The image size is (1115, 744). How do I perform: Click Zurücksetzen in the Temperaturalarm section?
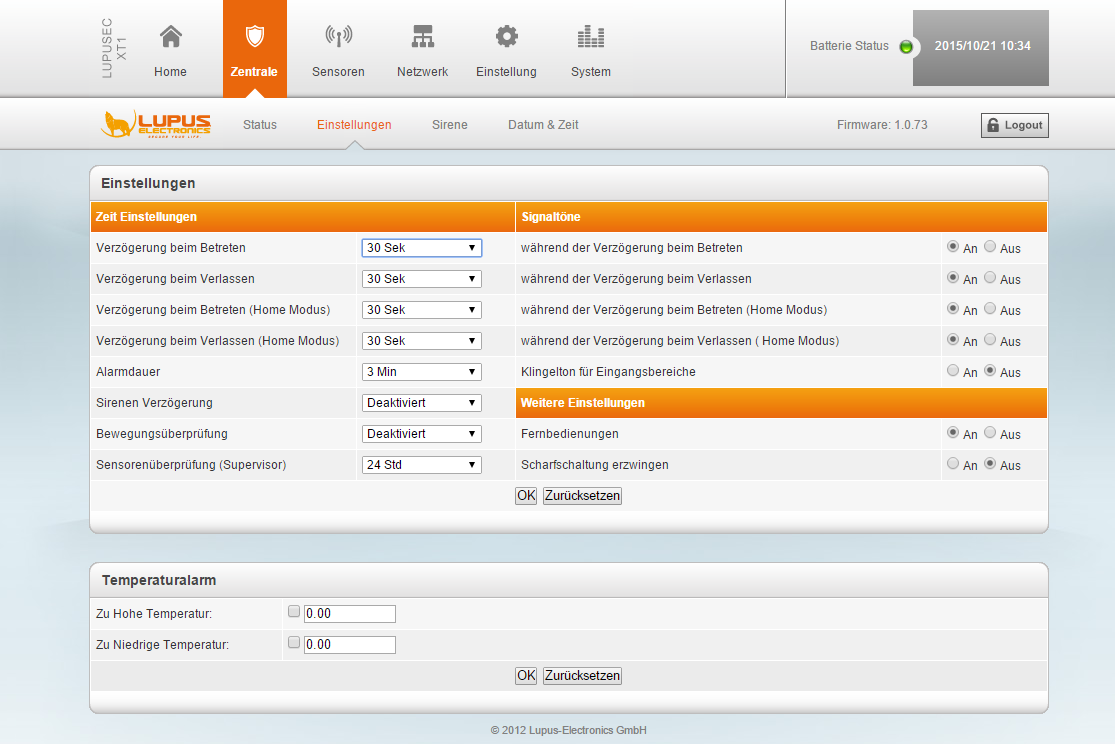click(582, 676)
